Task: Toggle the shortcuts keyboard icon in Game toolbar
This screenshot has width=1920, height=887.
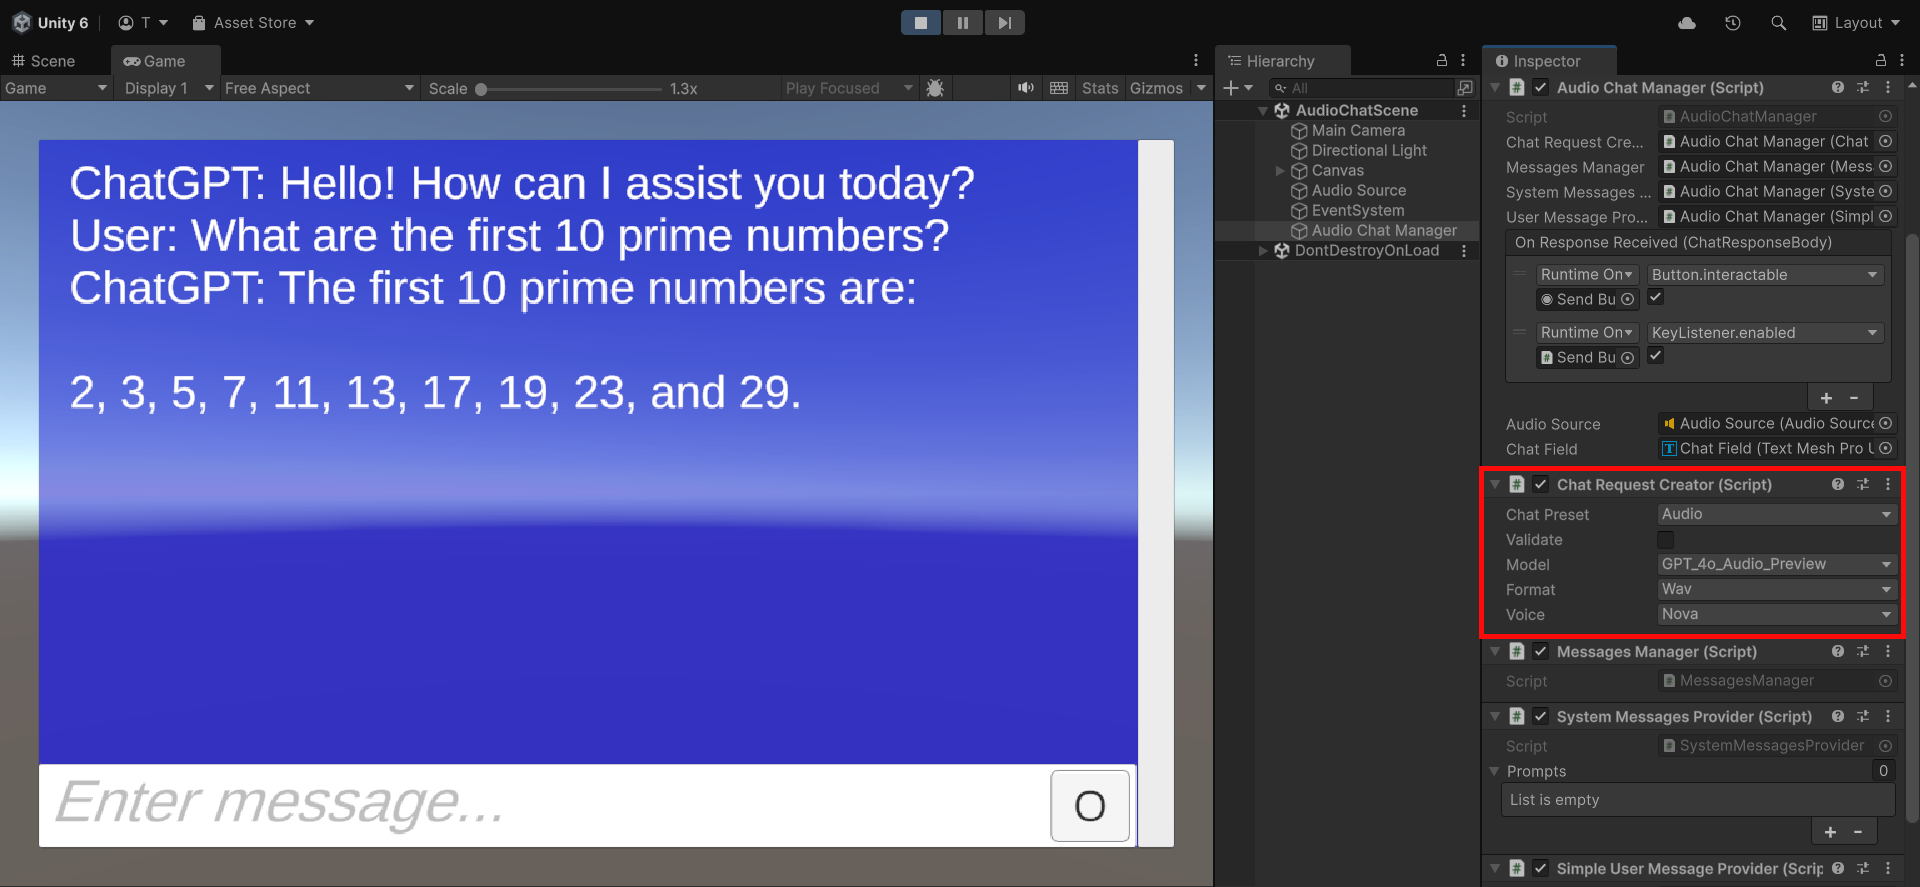Action: pos(1059,88)
